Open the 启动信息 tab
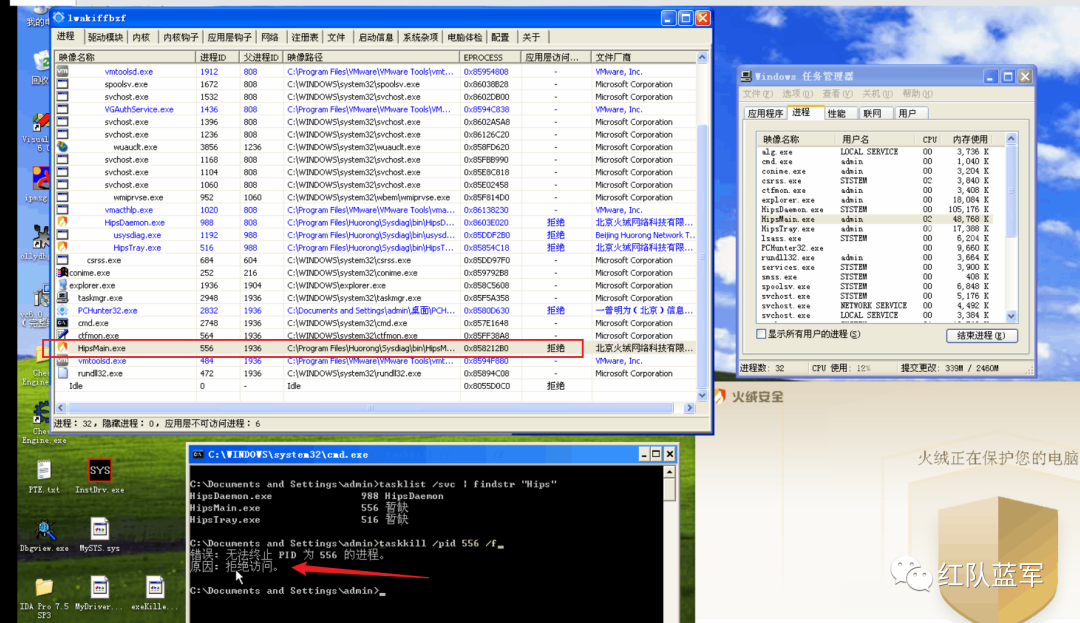 coord(375,37)
